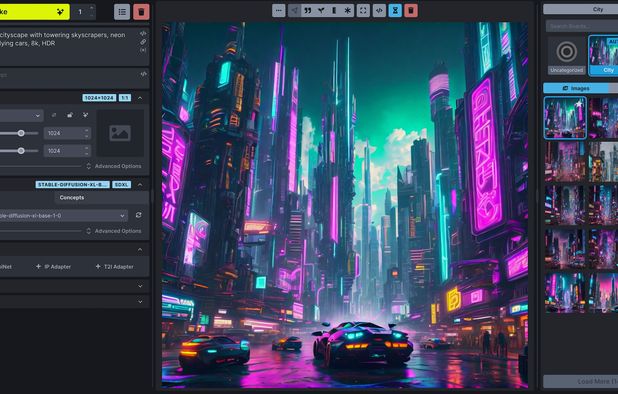The height and width of the screenshot is (394, 618).
Task: Click the load workflow arrow icon
Action: [294, 11]
